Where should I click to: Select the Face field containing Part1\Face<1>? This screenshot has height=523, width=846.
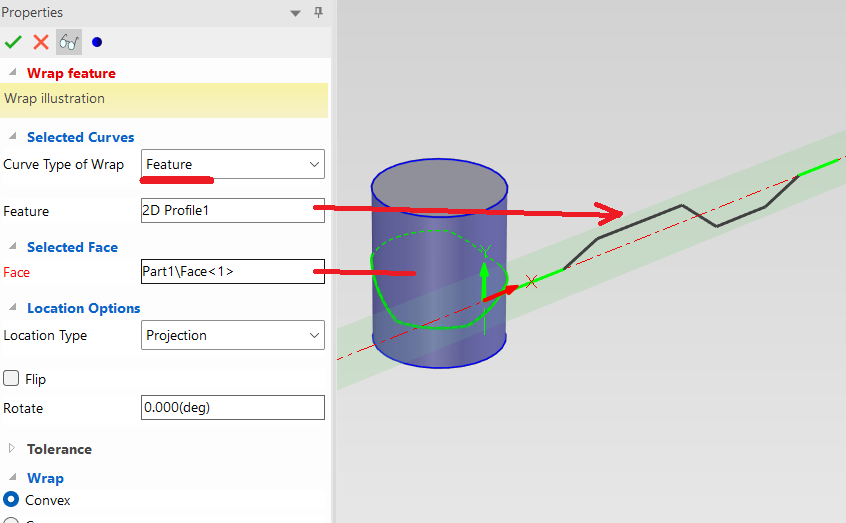click(233, 271)
